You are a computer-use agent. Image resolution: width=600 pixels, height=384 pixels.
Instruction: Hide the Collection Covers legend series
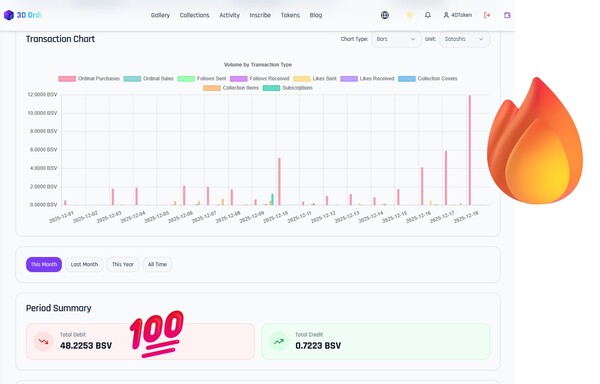(x=428, y=79)
